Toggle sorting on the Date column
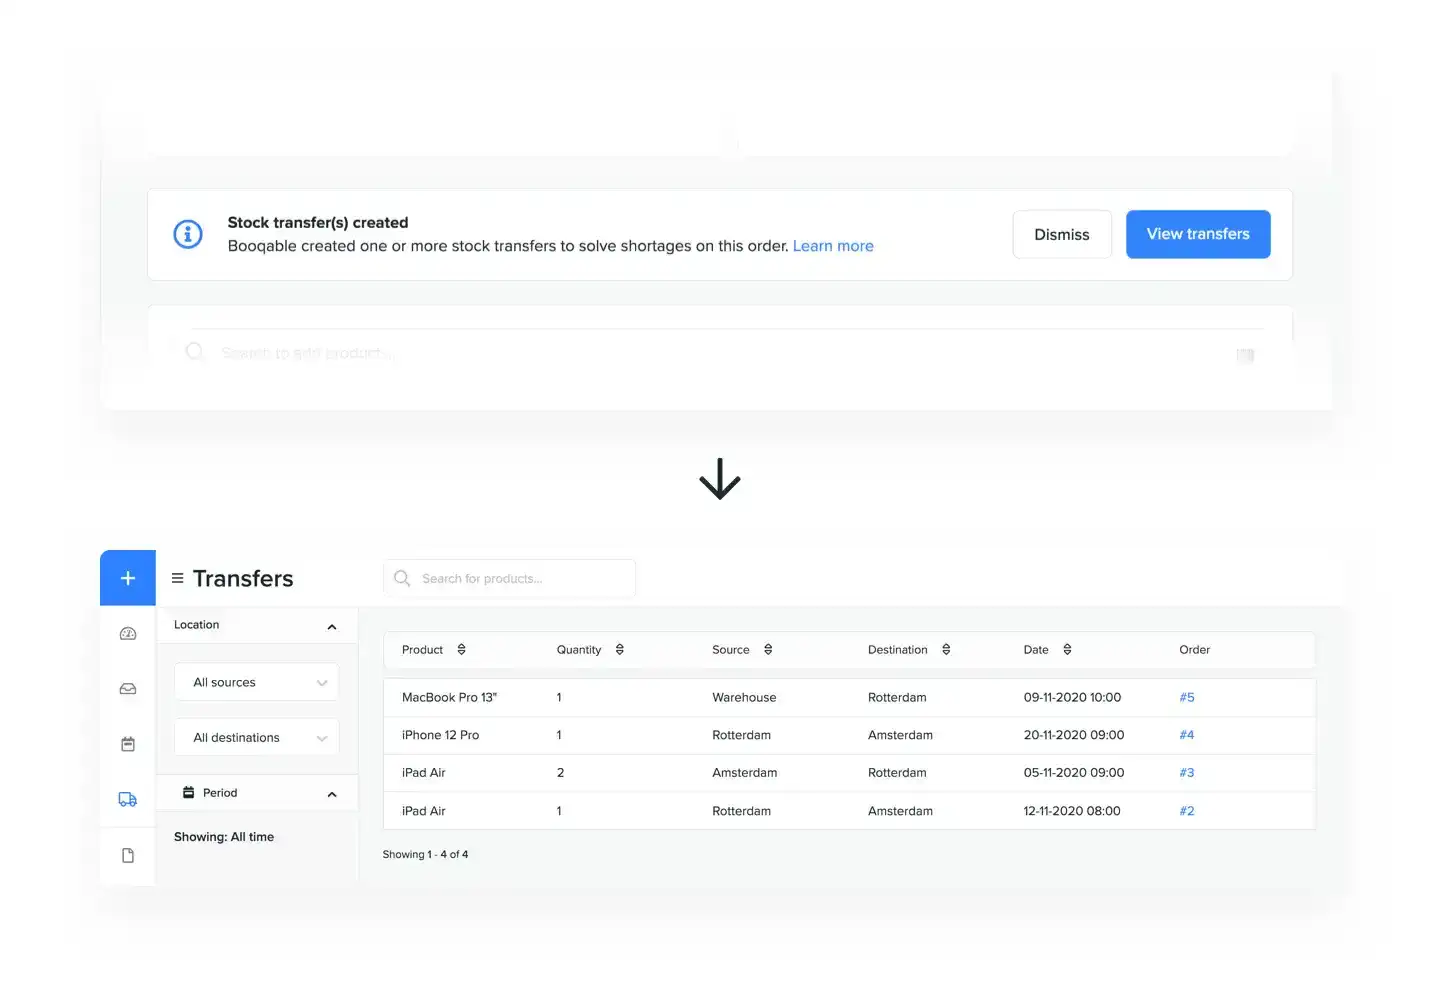 tap(1066, 649)
